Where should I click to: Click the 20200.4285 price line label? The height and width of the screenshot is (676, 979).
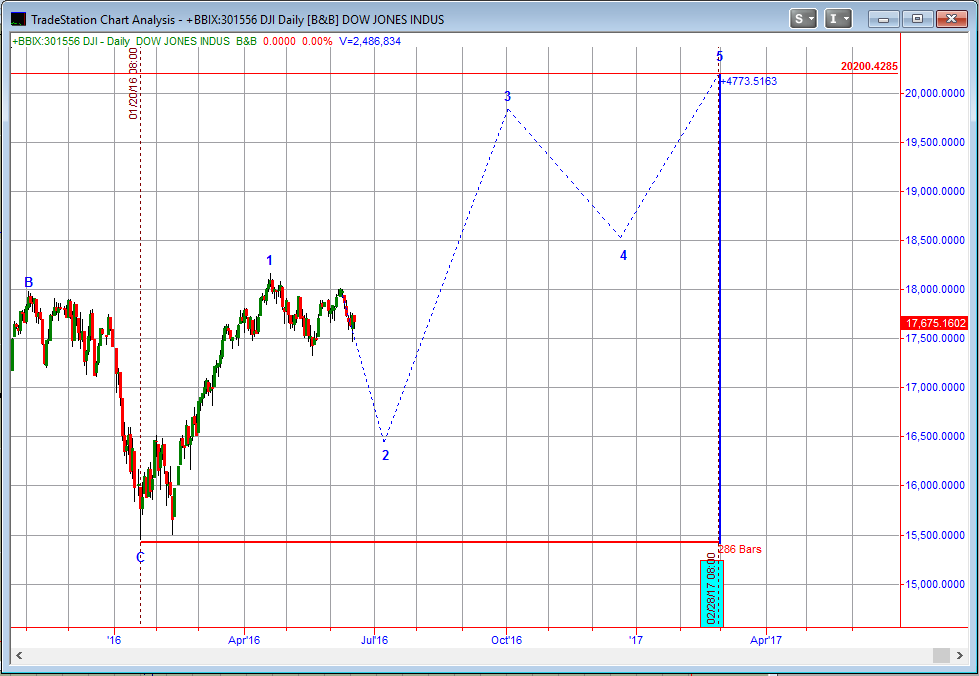pyautogui.click(x=869, y=66)
